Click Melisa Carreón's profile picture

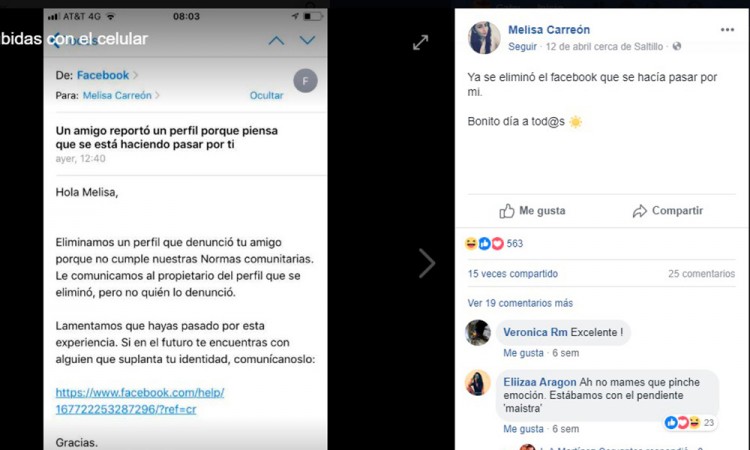[x=484, y=37]
